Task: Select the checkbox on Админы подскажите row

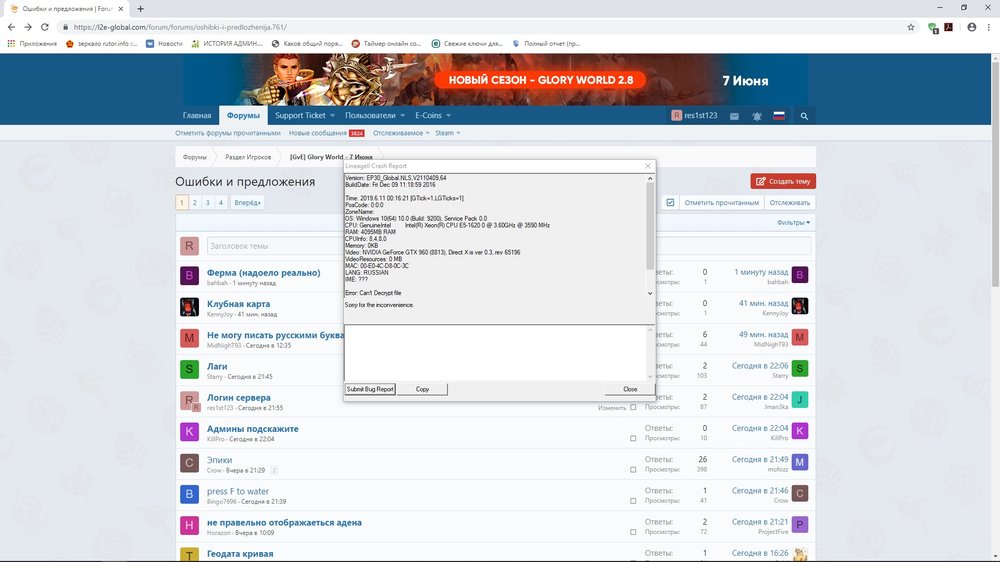Action: pos(633,438)
